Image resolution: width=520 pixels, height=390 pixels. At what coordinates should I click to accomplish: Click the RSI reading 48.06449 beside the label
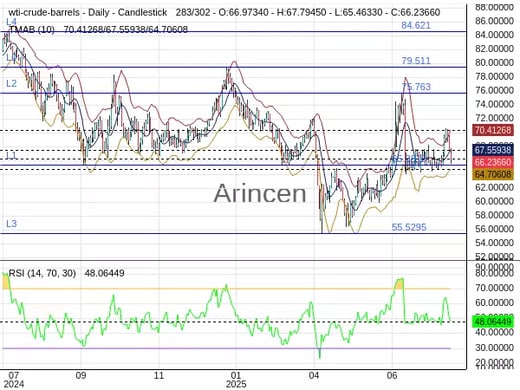tap(104, 273)
